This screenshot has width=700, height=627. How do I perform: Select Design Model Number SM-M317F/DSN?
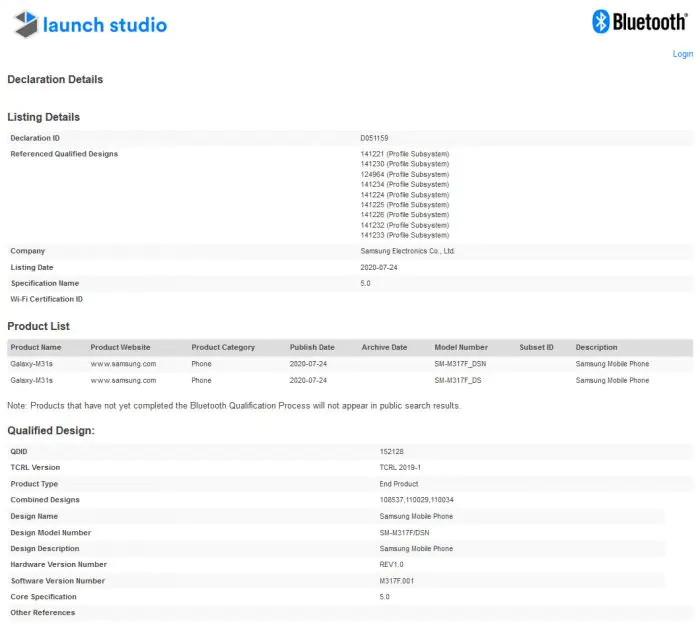(404, 533)
